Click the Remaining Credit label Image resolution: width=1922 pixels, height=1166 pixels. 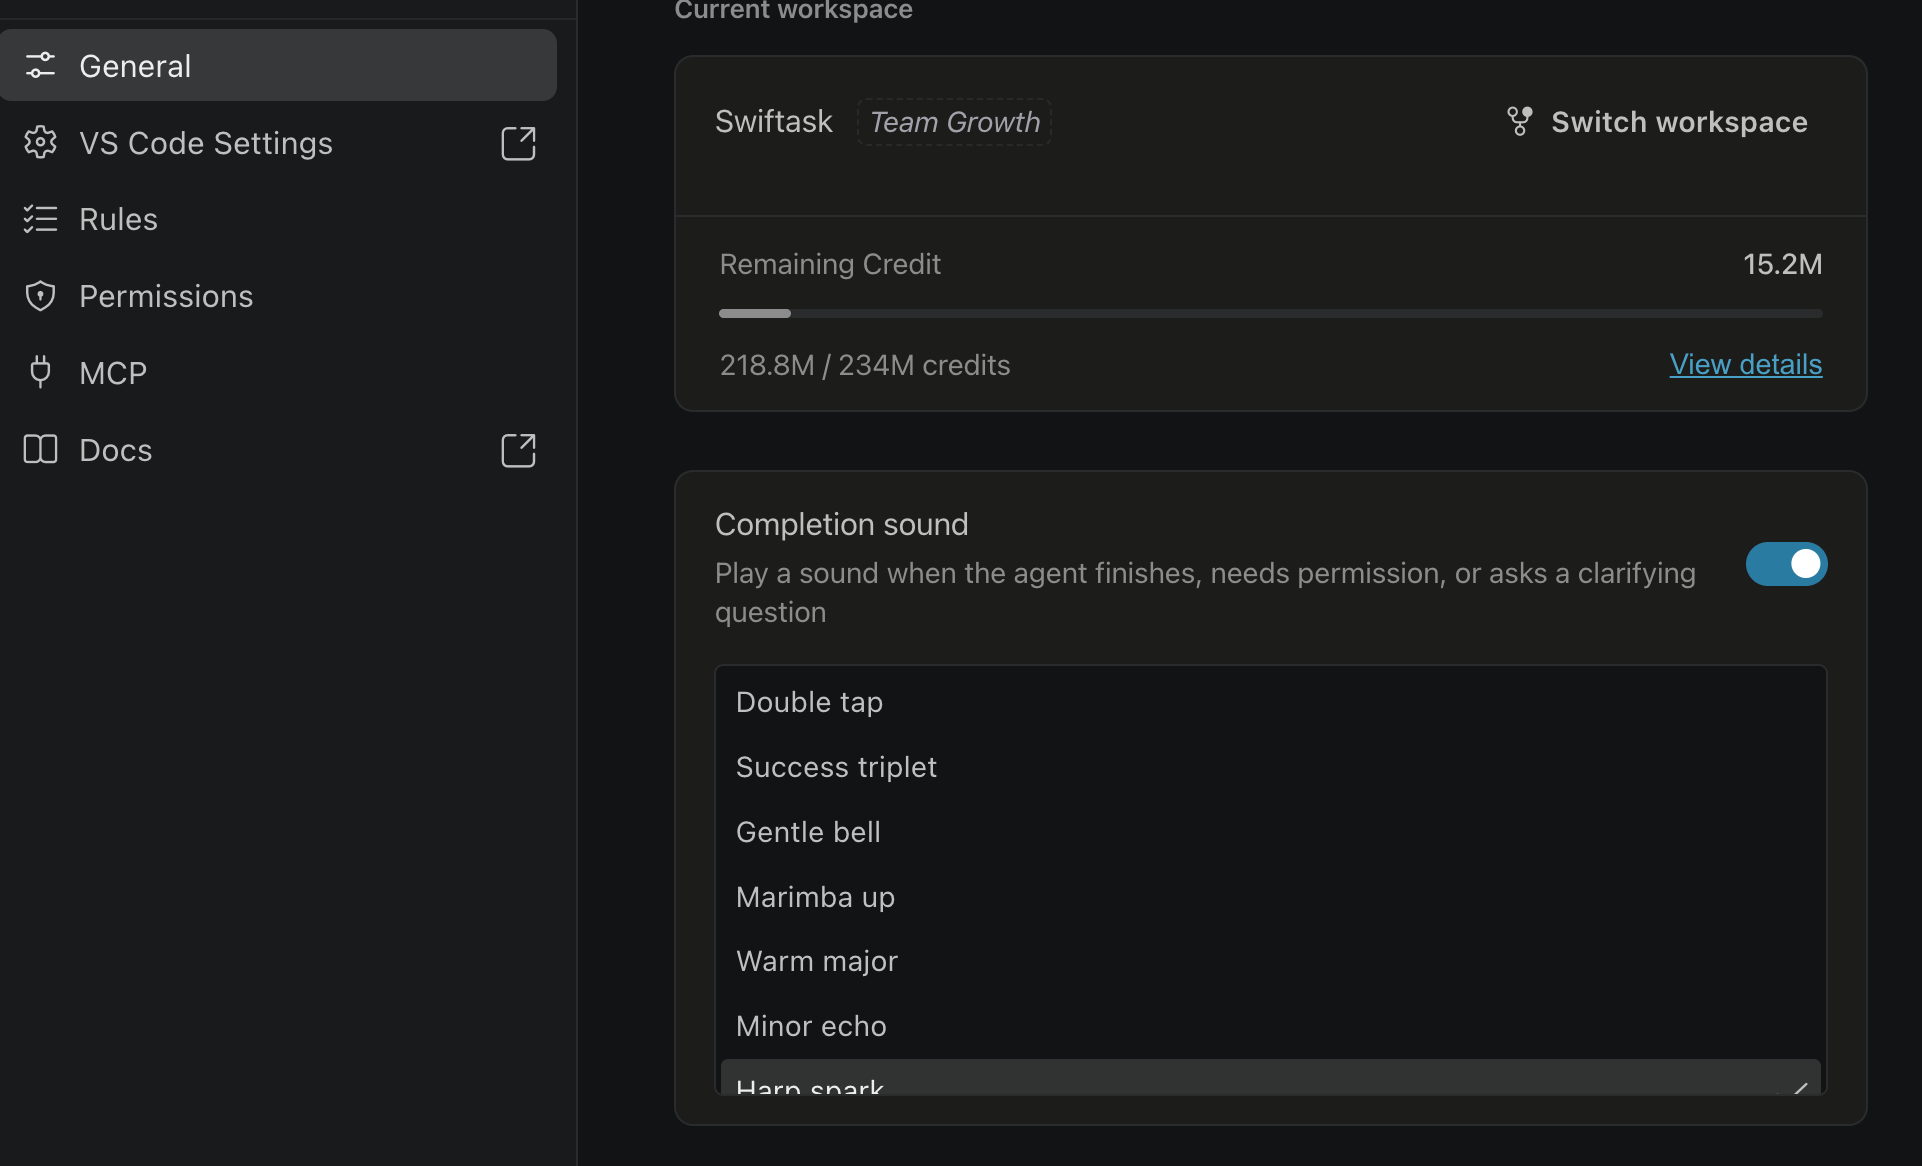point(830,264)
